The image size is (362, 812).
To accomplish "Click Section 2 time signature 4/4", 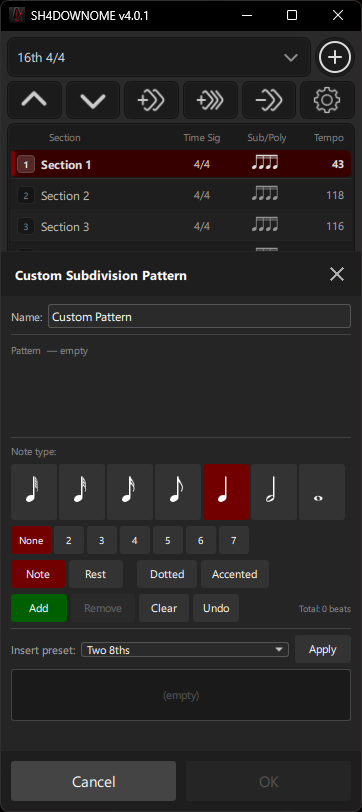I will point(201,195).
